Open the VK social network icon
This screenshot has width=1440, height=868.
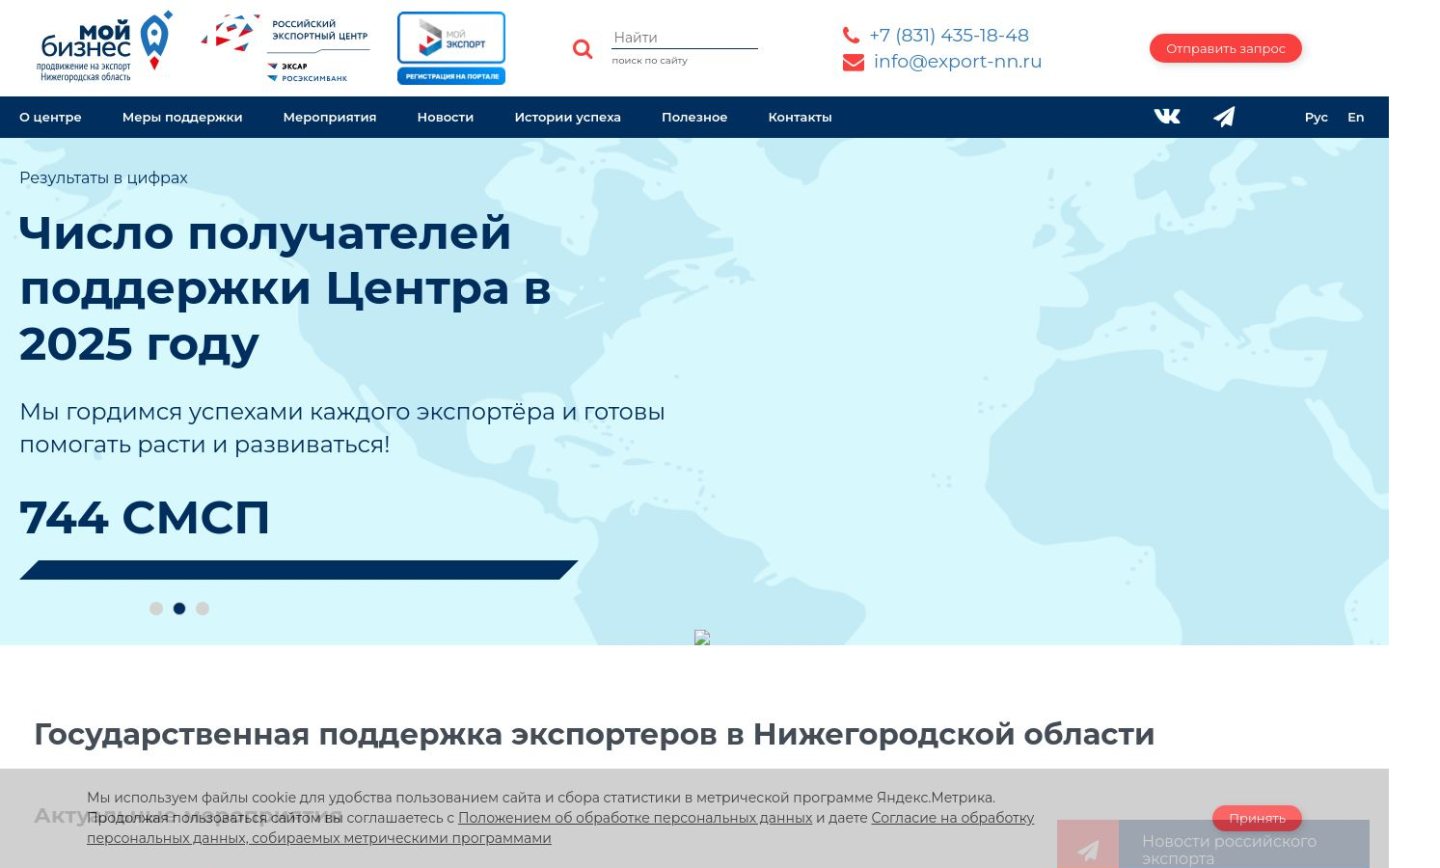coord(1167,117)
